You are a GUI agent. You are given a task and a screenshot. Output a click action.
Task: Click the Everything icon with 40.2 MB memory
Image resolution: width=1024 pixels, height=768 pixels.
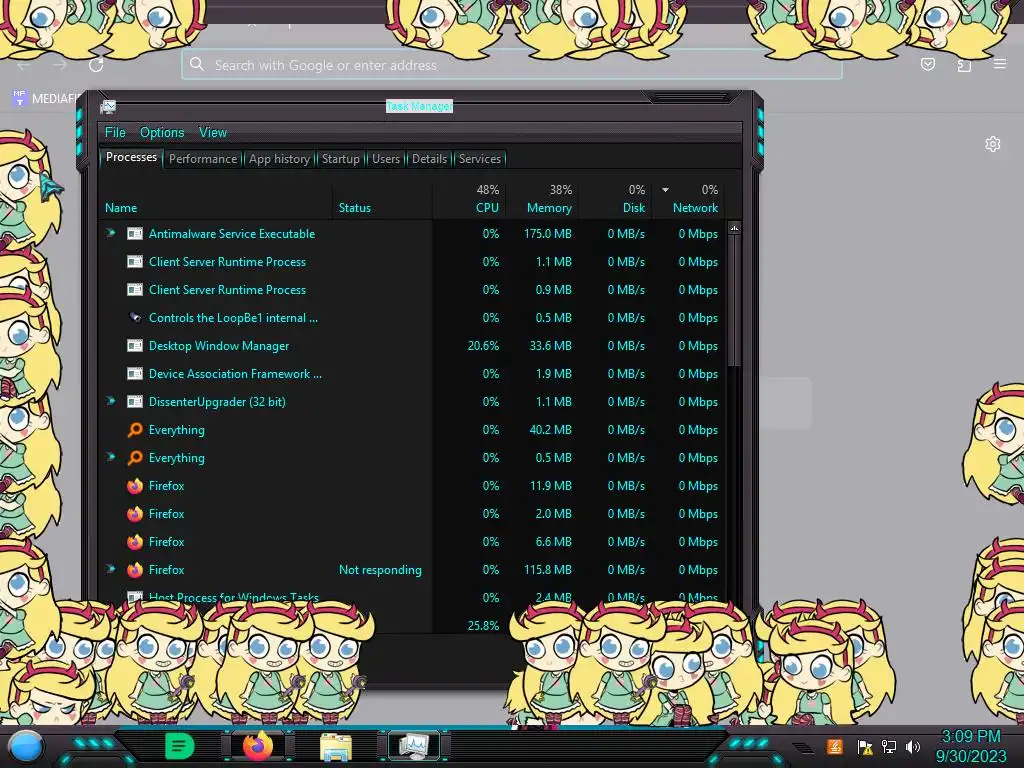(x=135, y=430)
